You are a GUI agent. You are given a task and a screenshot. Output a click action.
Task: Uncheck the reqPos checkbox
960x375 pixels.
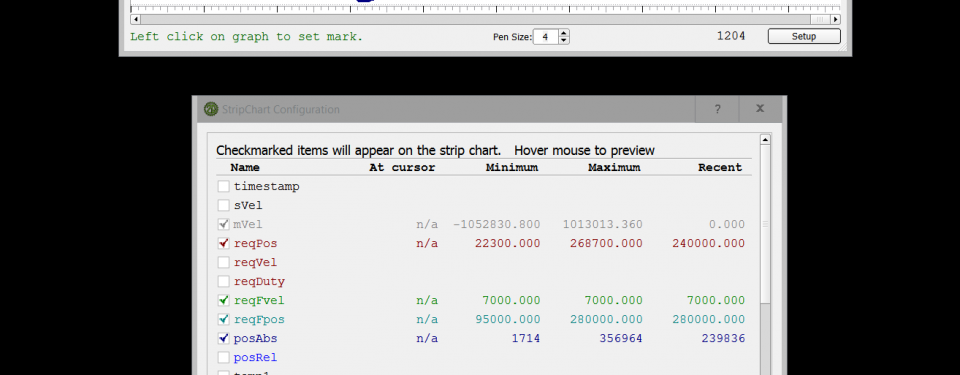pos(223,243)
